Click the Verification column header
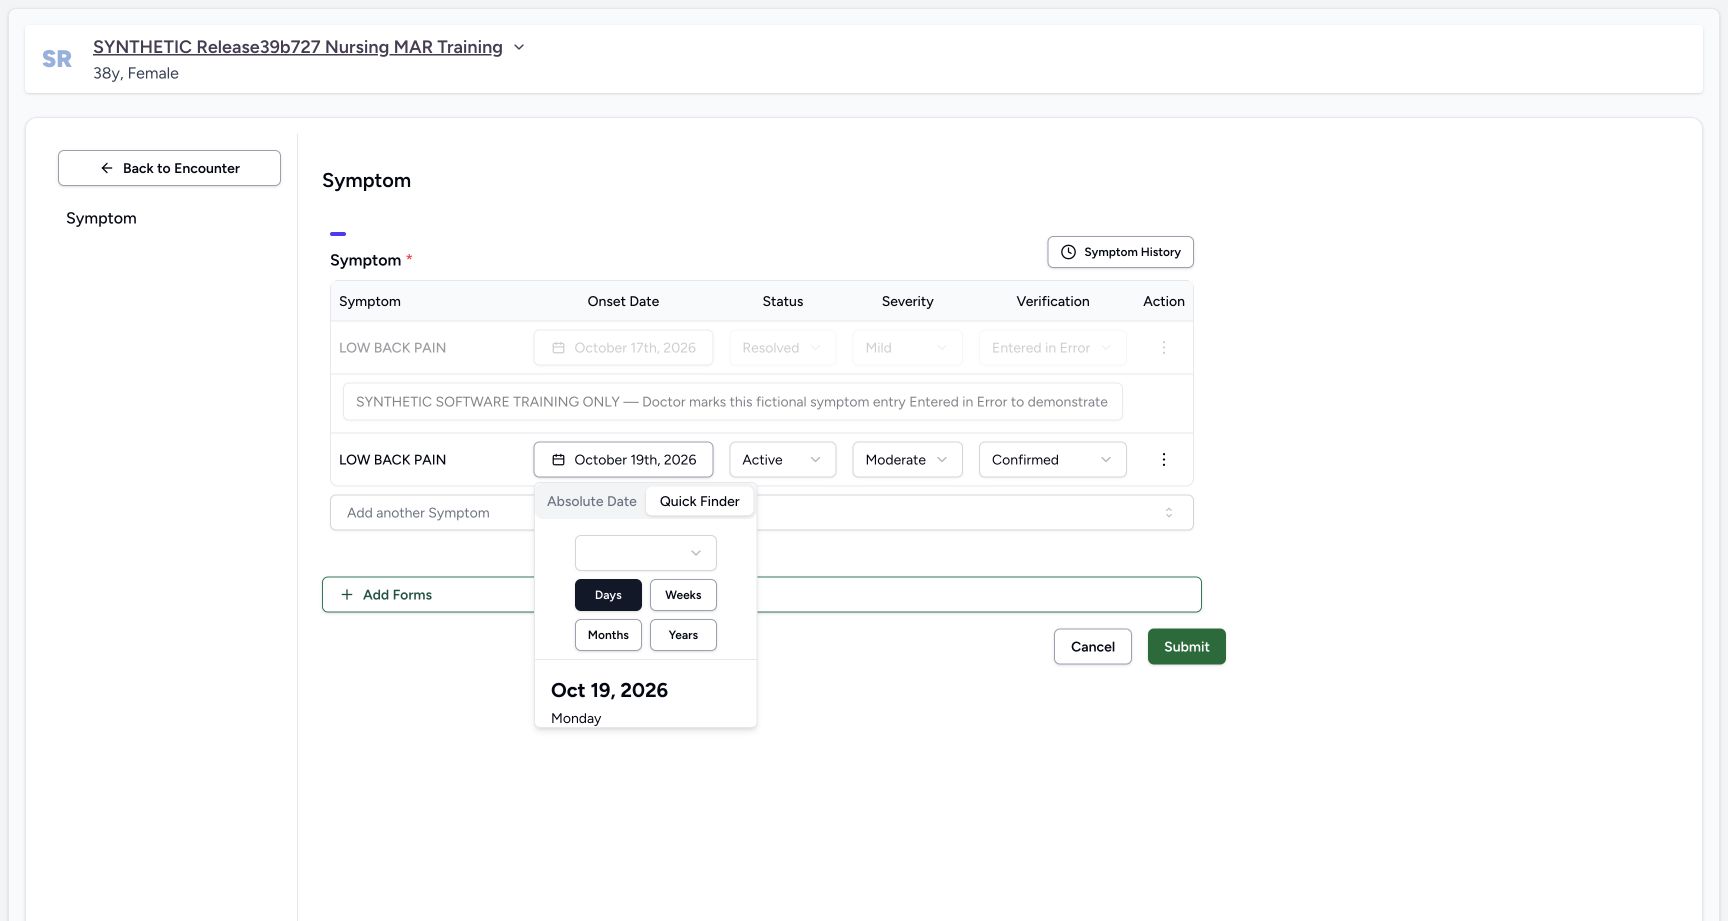 1052,301
